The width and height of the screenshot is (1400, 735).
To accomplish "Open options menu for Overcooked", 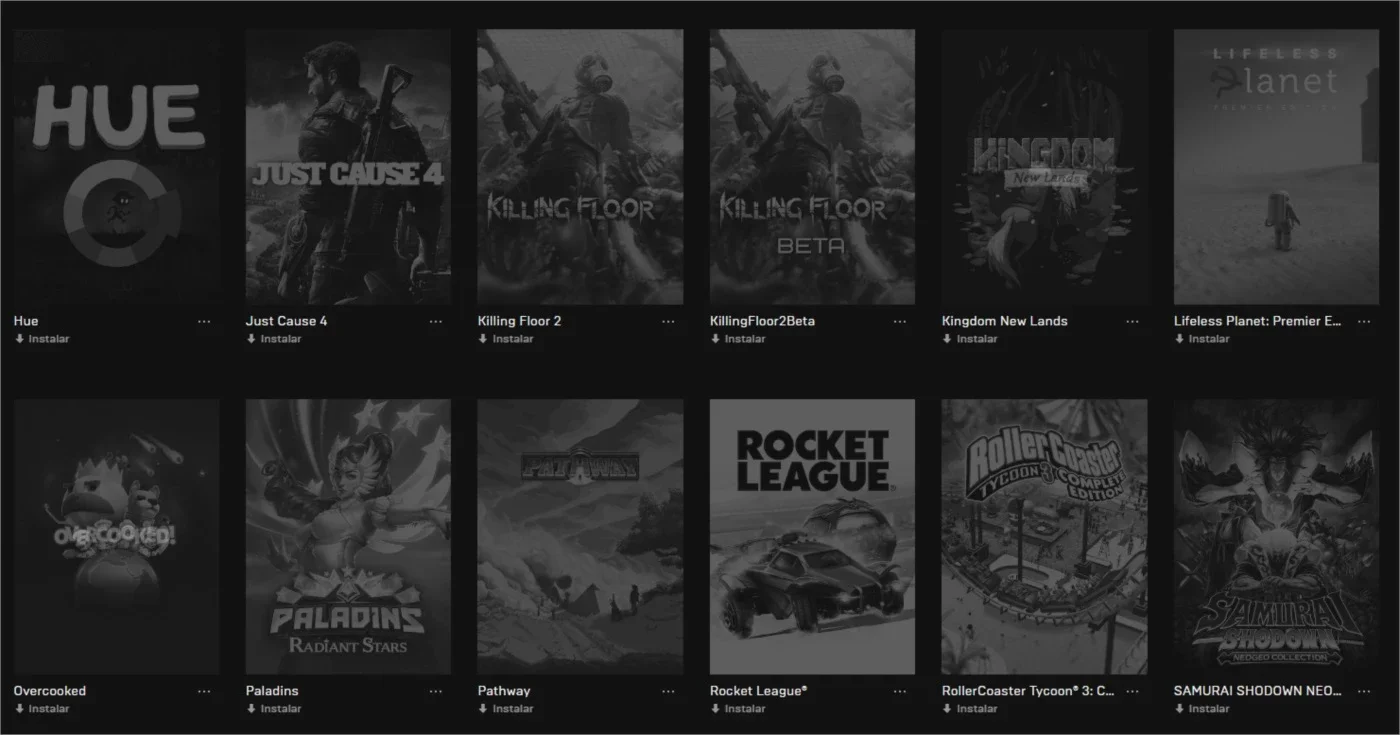I will click(204, 691).
